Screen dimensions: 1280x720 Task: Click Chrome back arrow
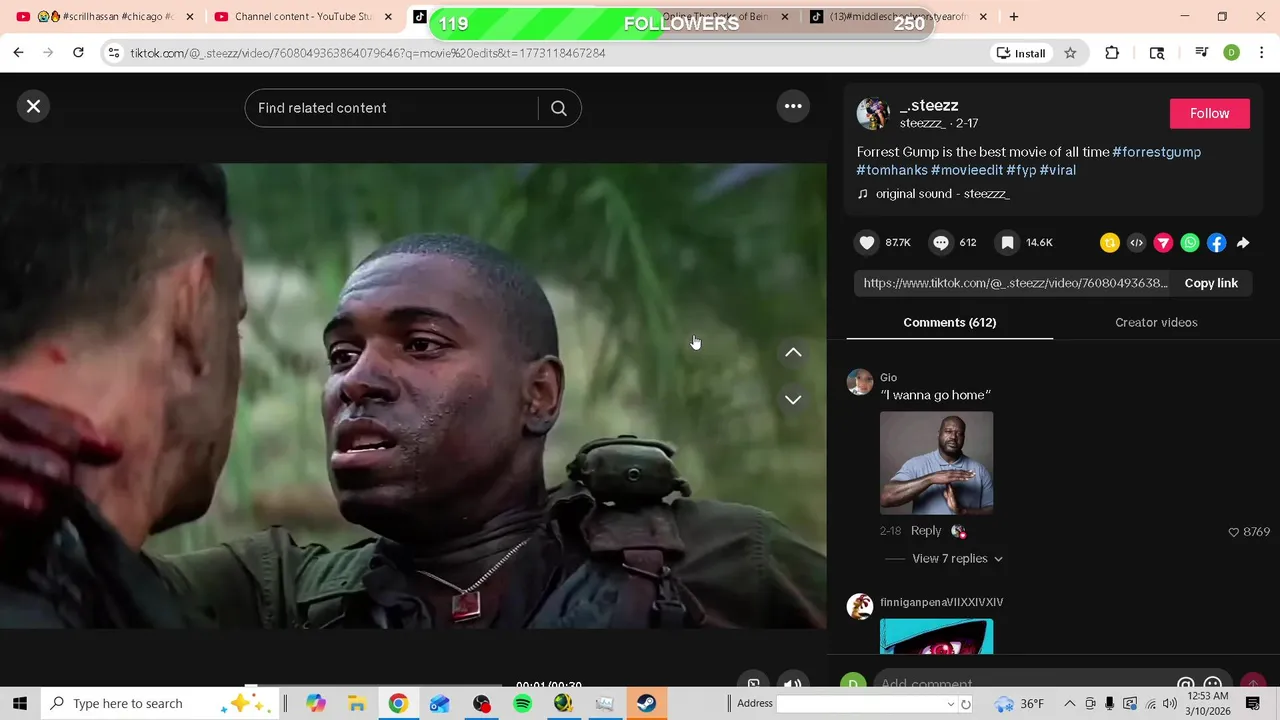click(18, 53)
